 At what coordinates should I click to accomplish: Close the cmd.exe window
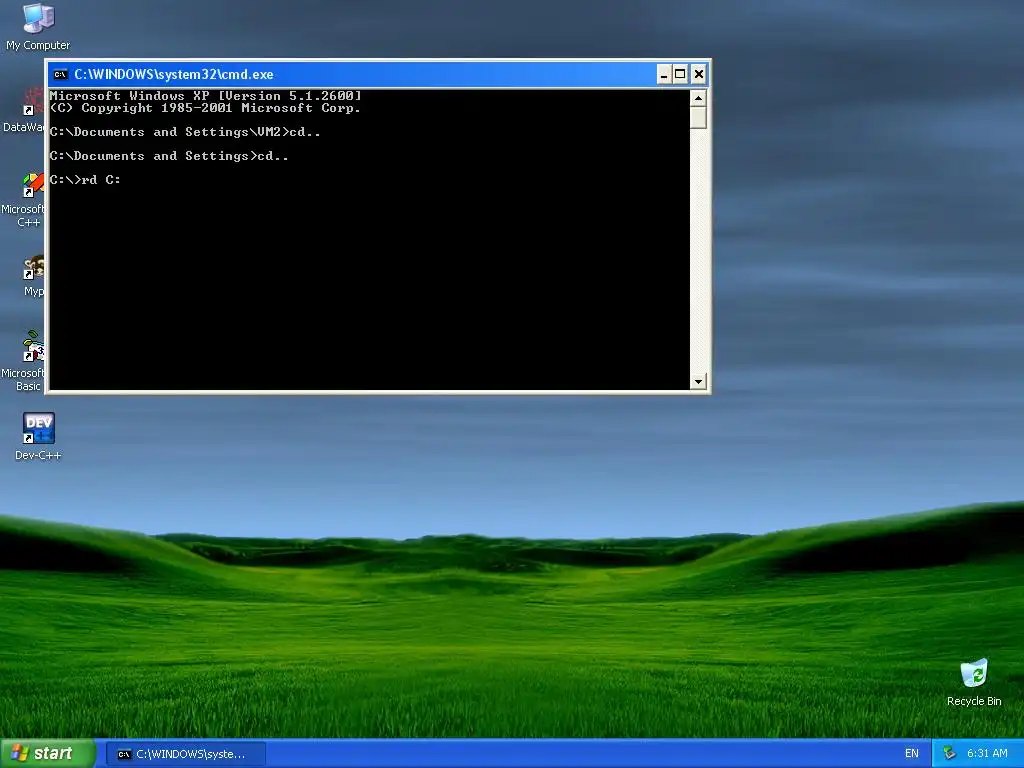point(698,74)
